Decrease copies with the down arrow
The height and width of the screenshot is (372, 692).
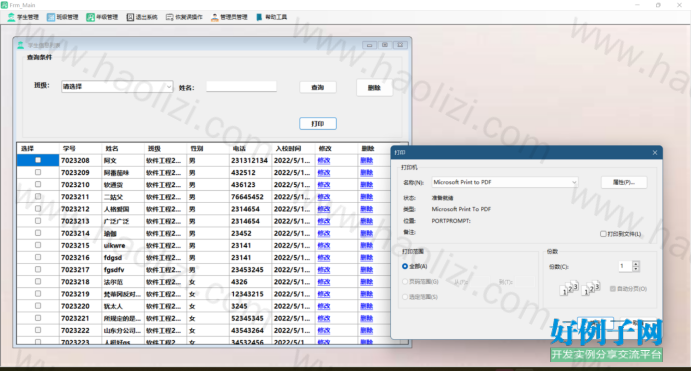(x=636, y=269)
